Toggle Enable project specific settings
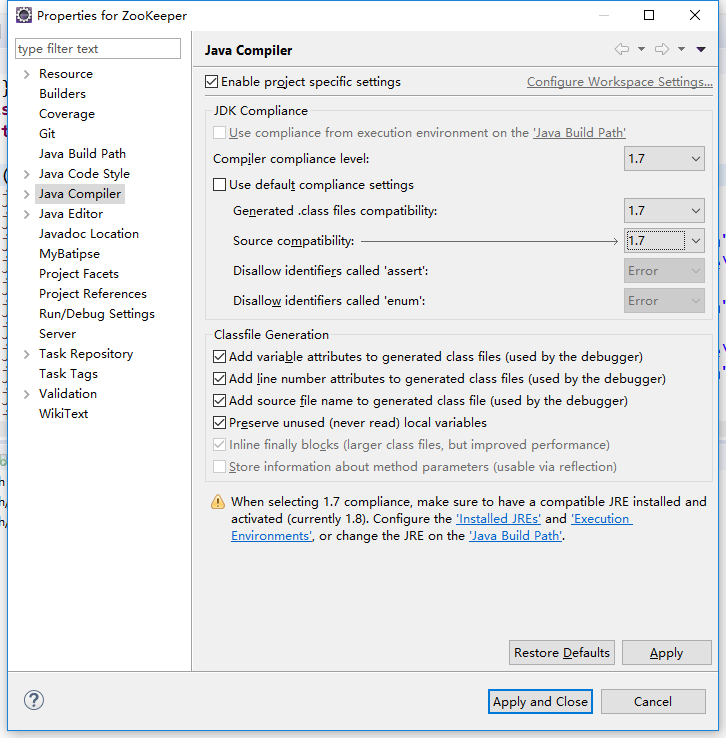 coord(212,82)
